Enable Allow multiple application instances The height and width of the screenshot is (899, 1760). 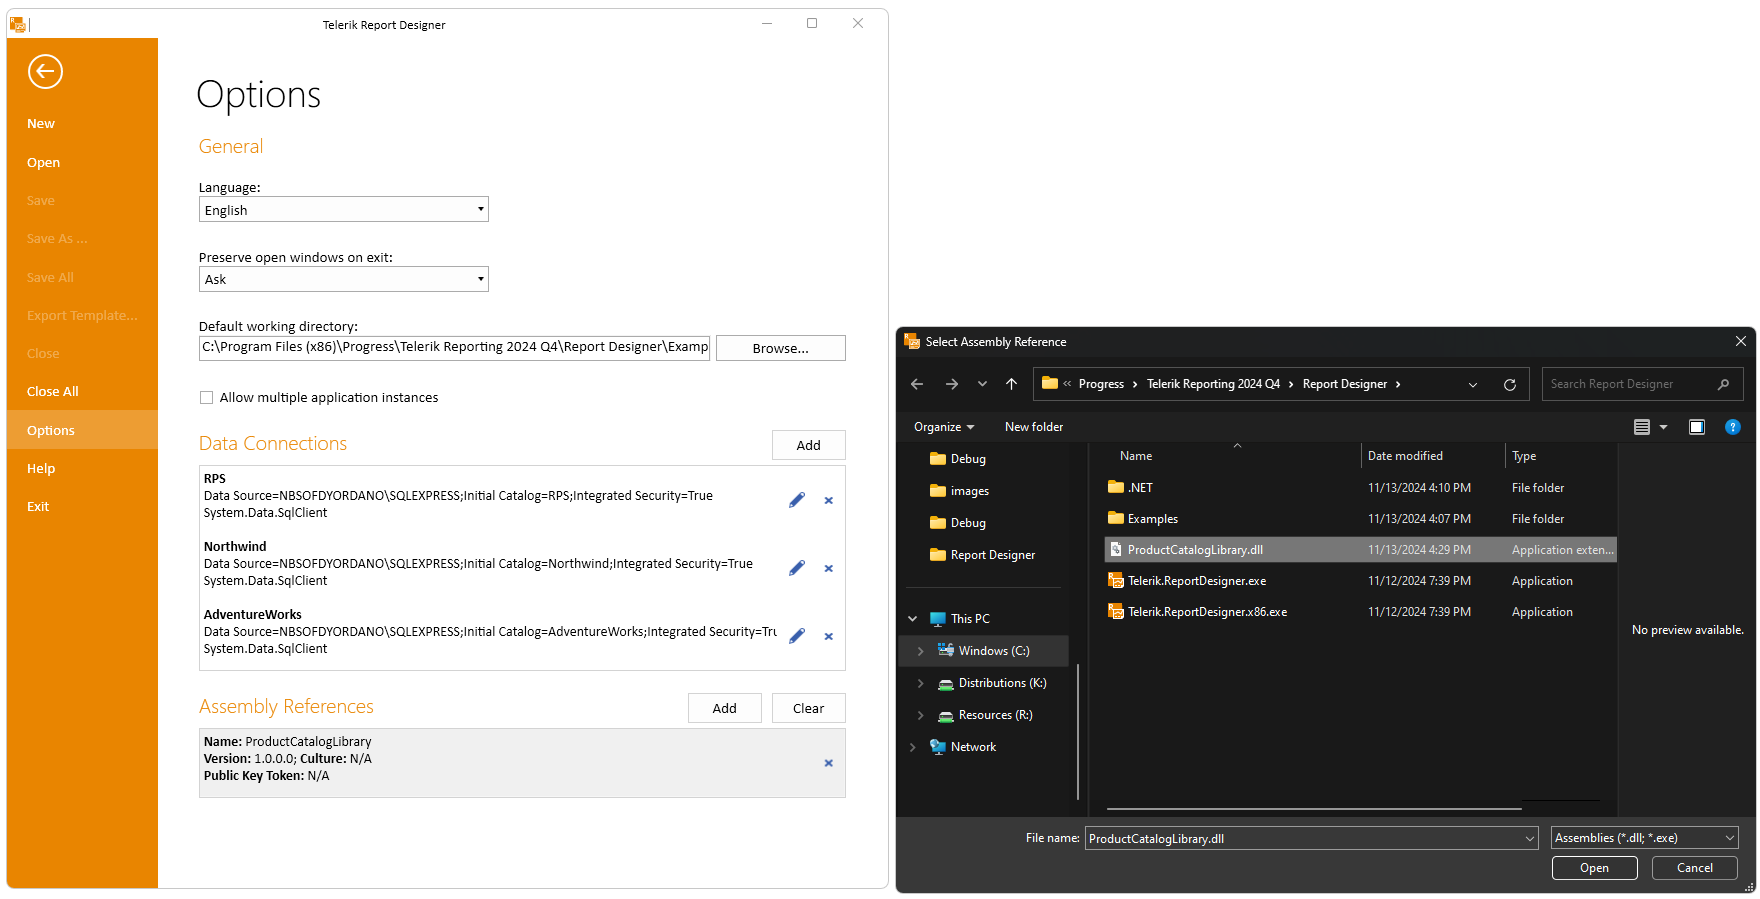(207, 398)
